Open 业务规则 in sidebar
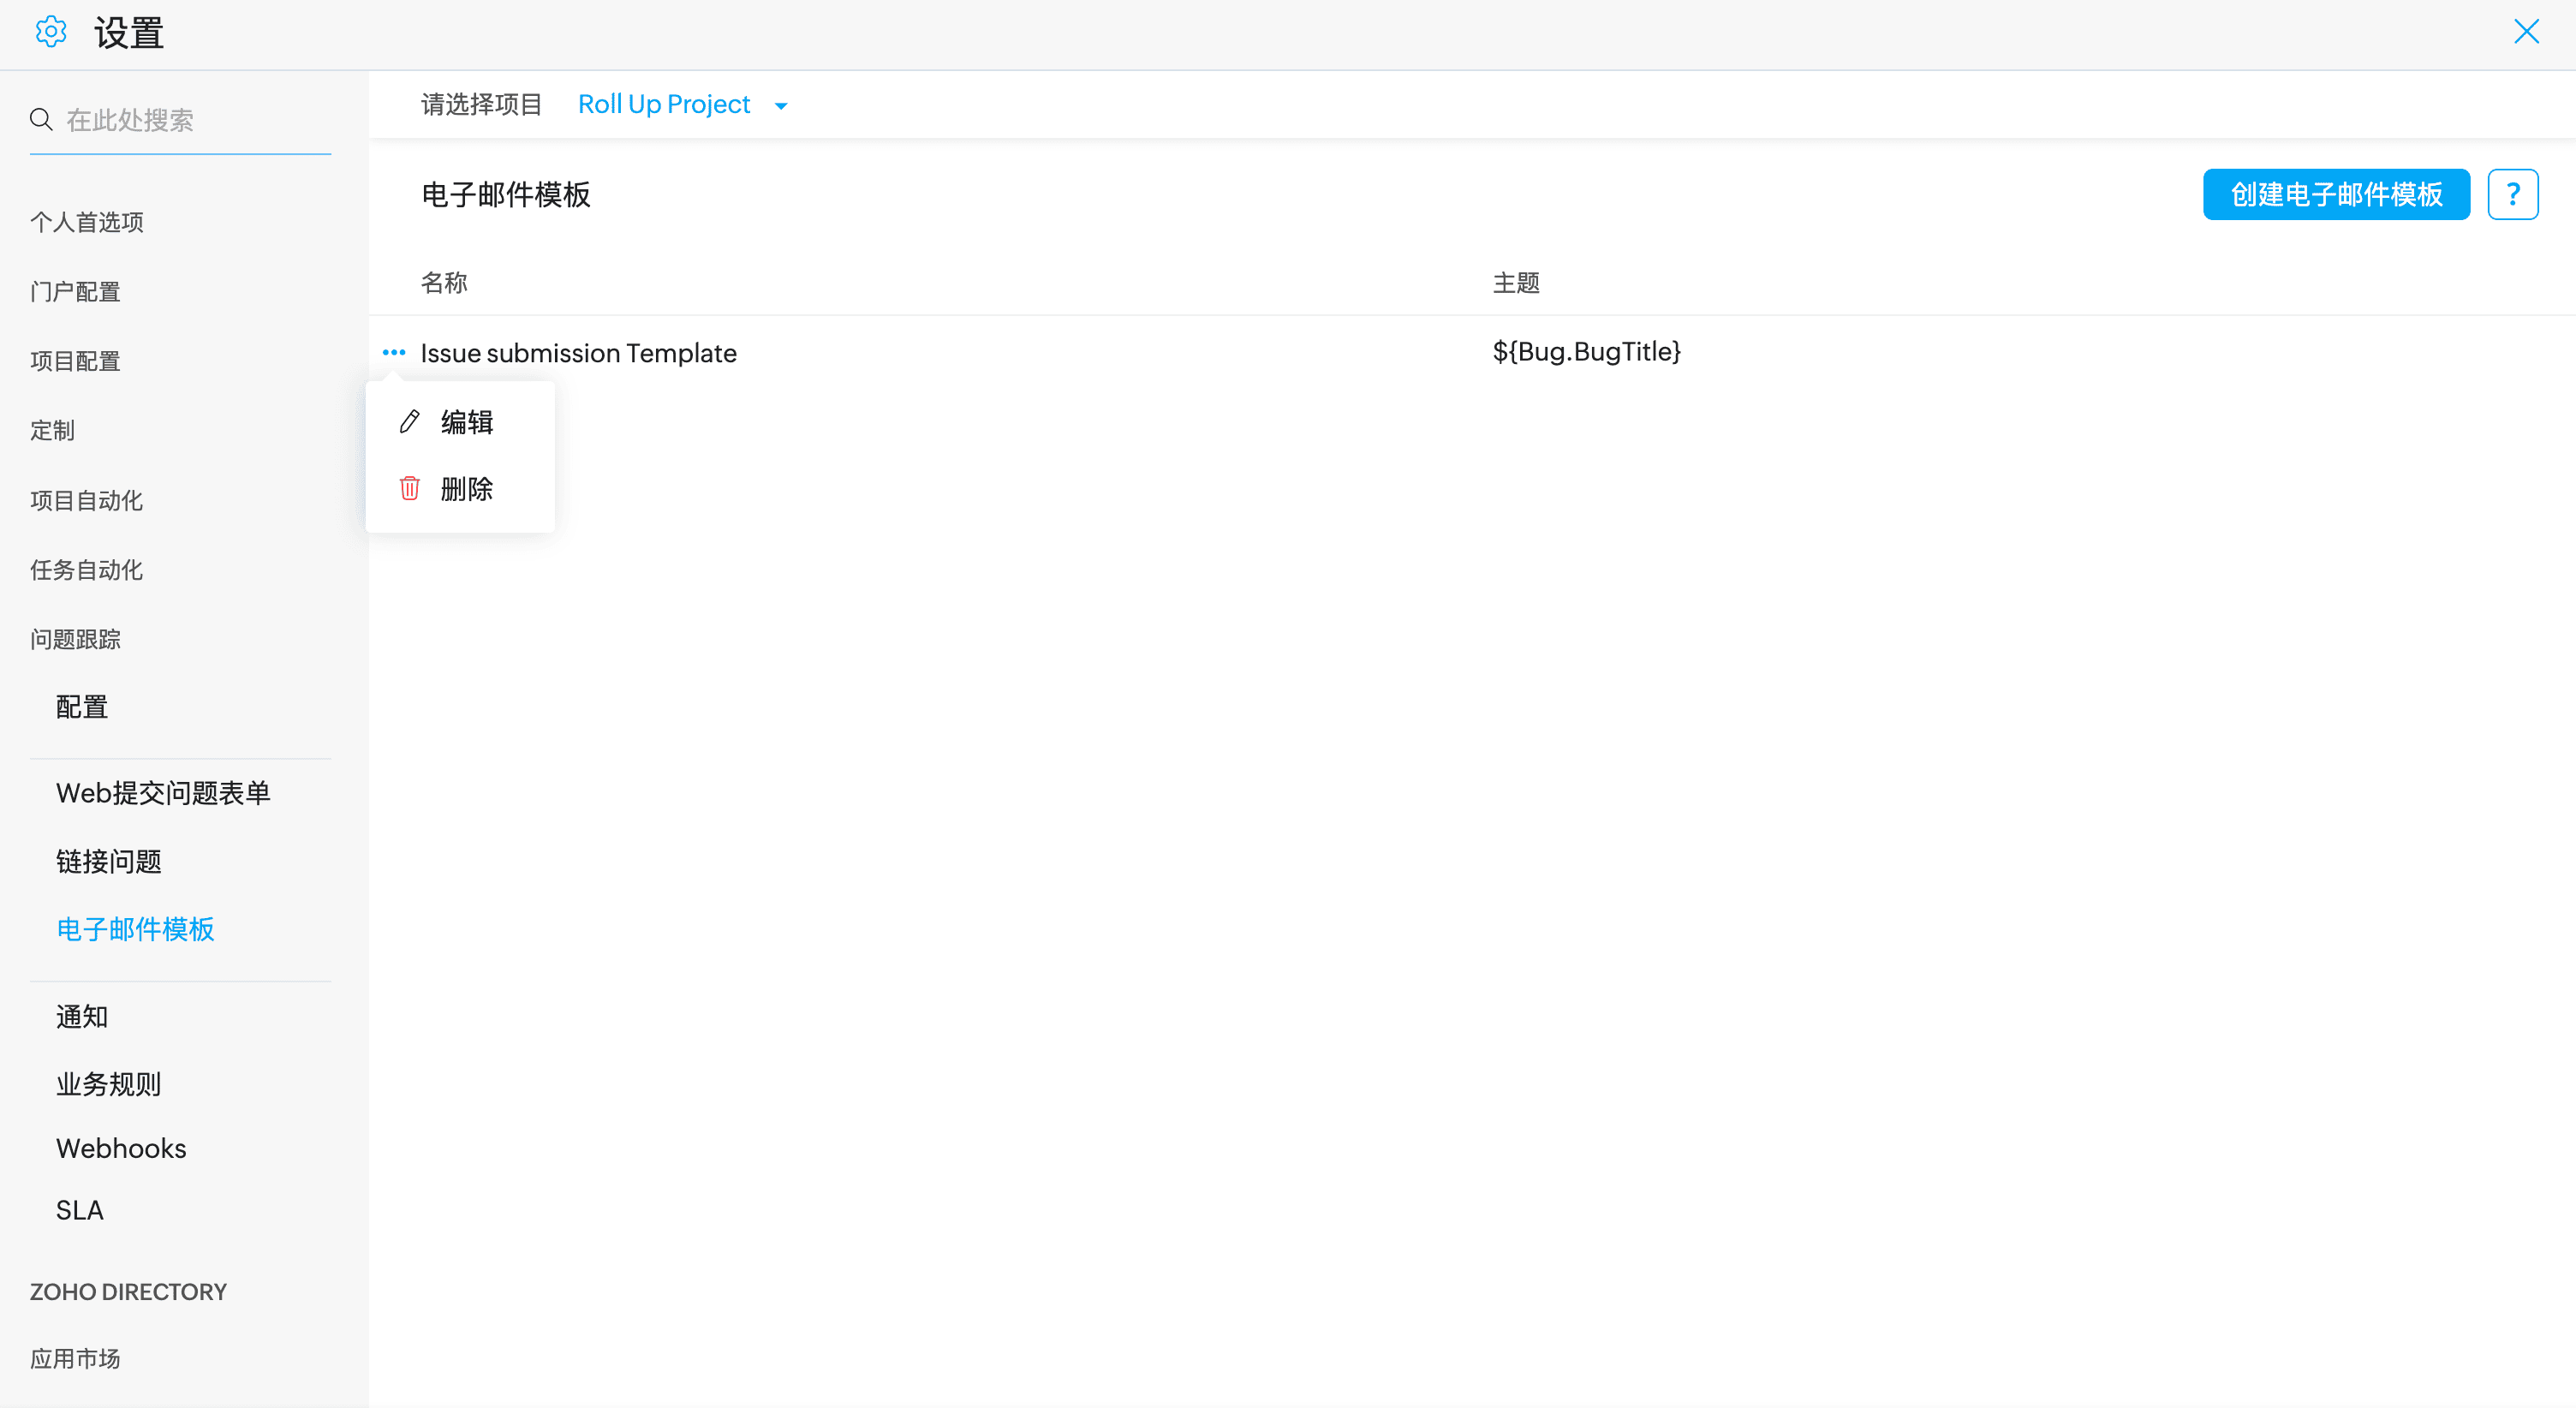 tap(108, 1084)
